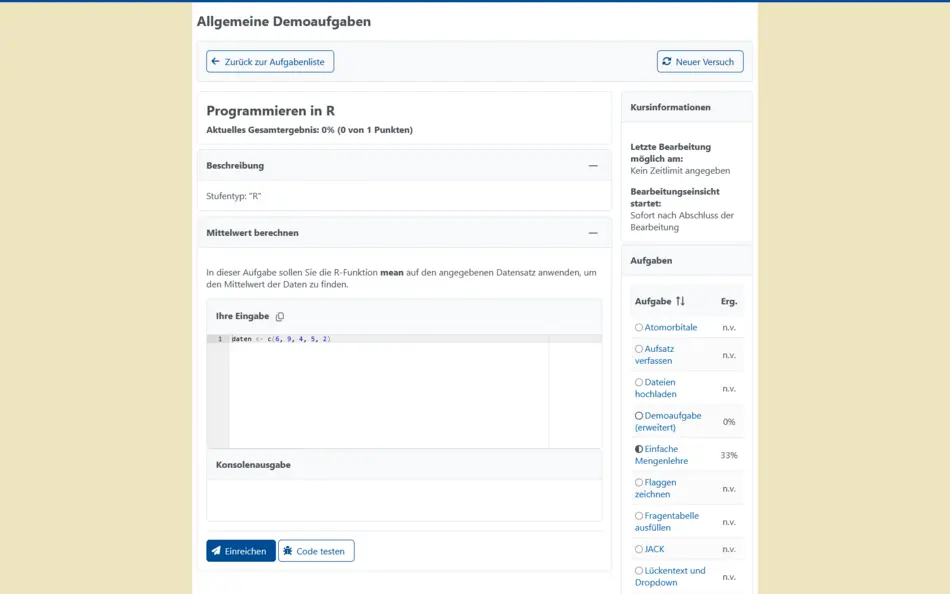
Task: Open the Einfache Mengenlehre task link
Action: pyautogui.click(x=660, y=455)
